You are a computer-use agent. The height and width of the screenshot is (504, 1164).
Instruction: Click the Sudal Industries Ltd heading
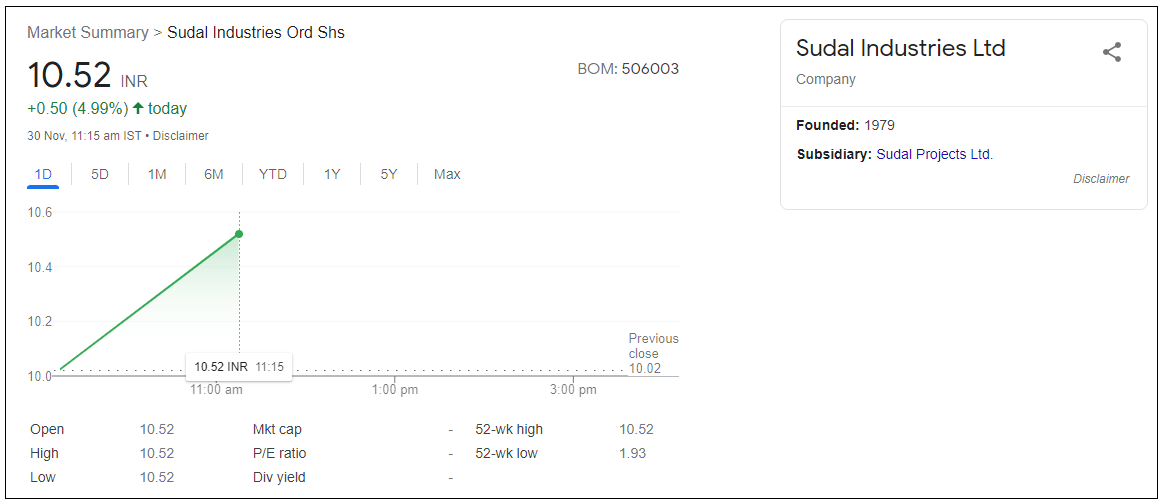point(900,48)
